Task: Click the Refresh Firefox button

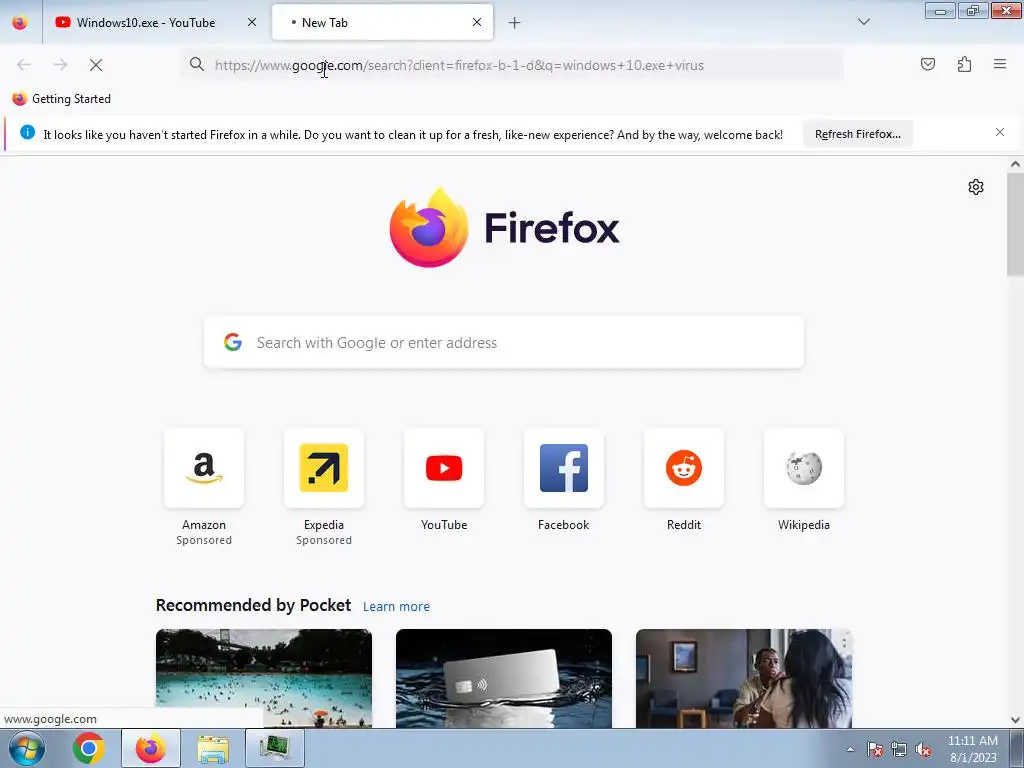Action: tap(857, 134)
